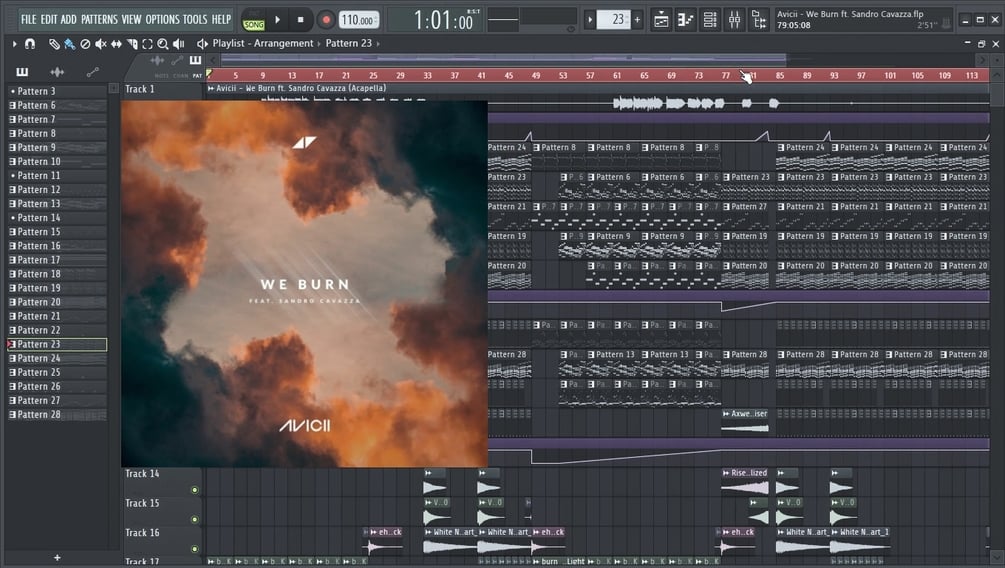The image size is (1005, 568).
Task: Click the small piano icon above PAT
Action: 195,60
